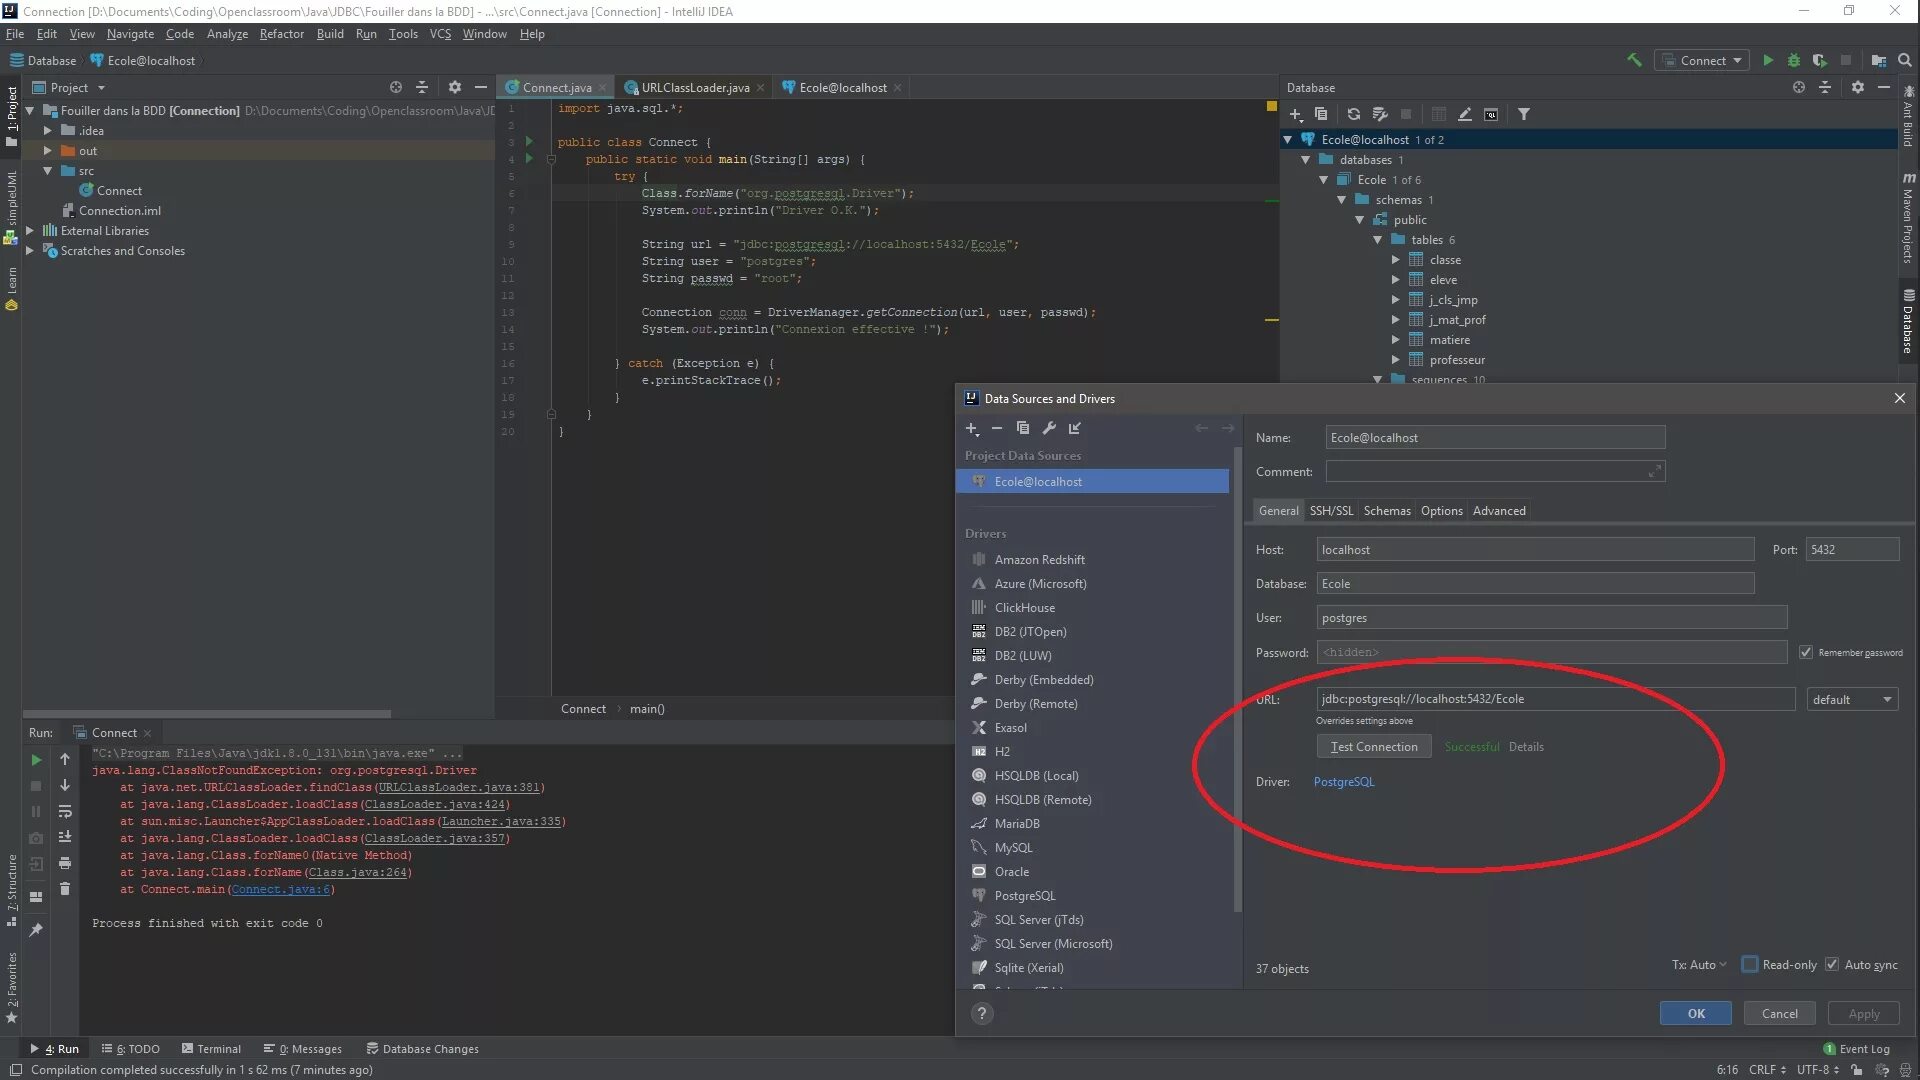Enable the Read-only checkbox
Screen dimensions: 1920x1080
point(1750,965)
